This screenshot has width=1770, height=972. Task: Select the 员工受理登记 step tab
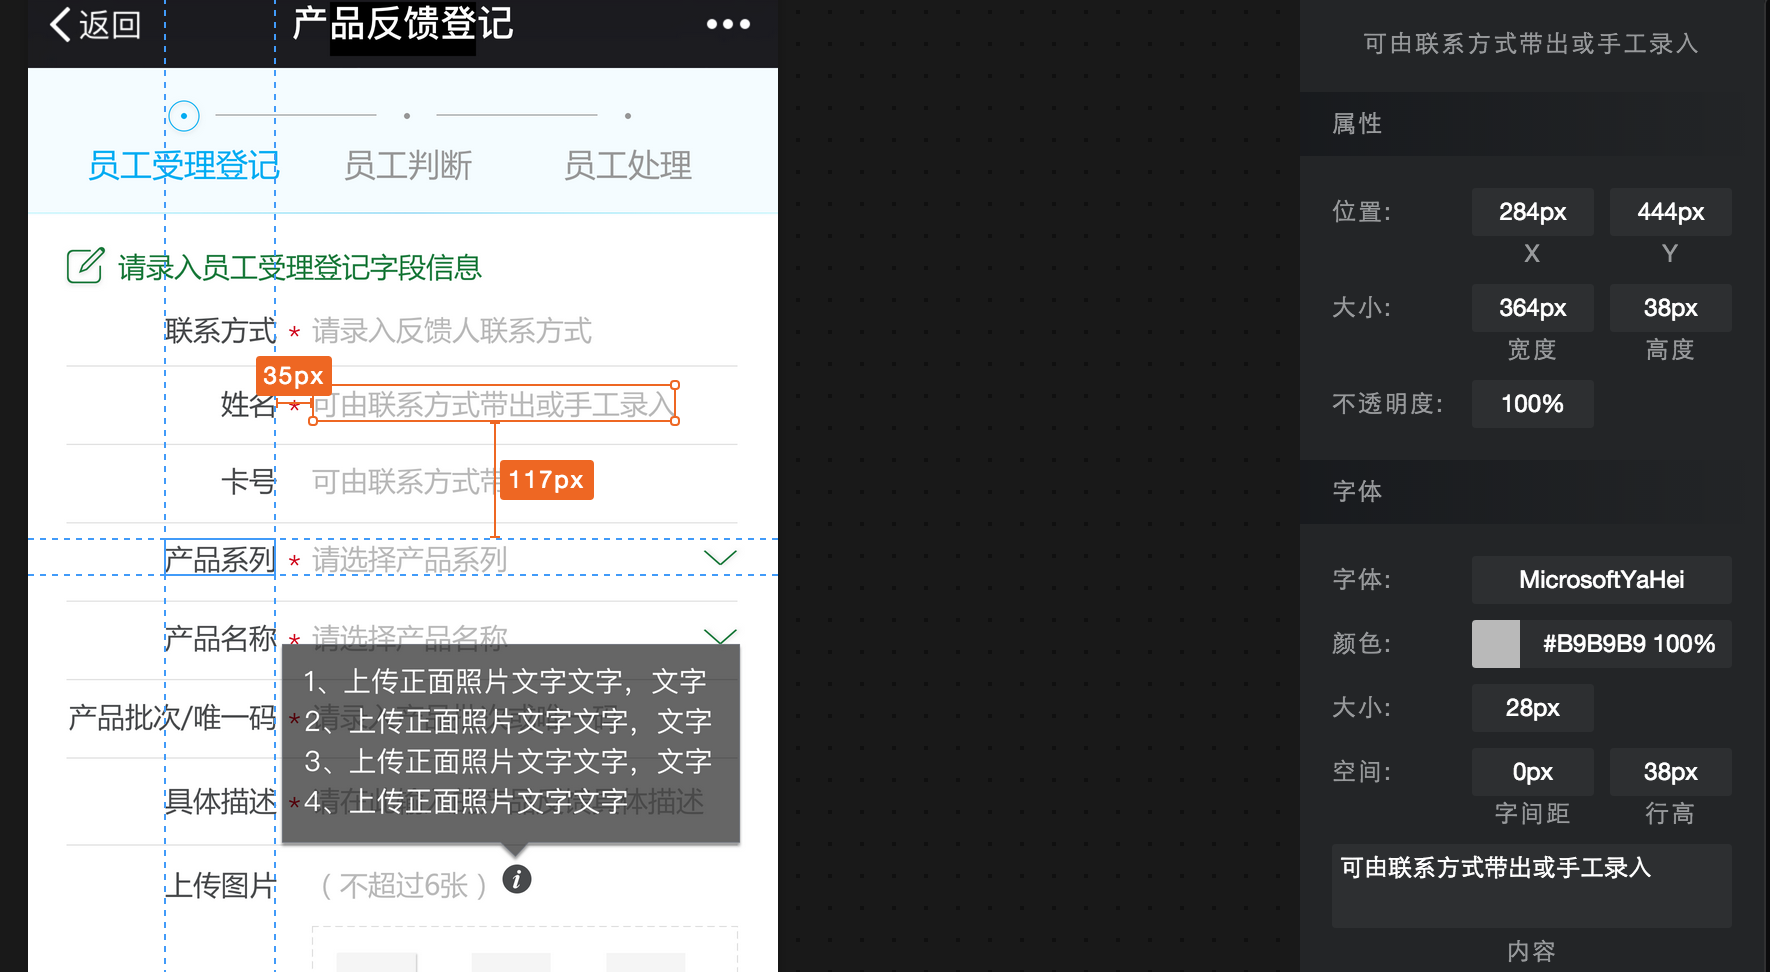tap(184, 165)
